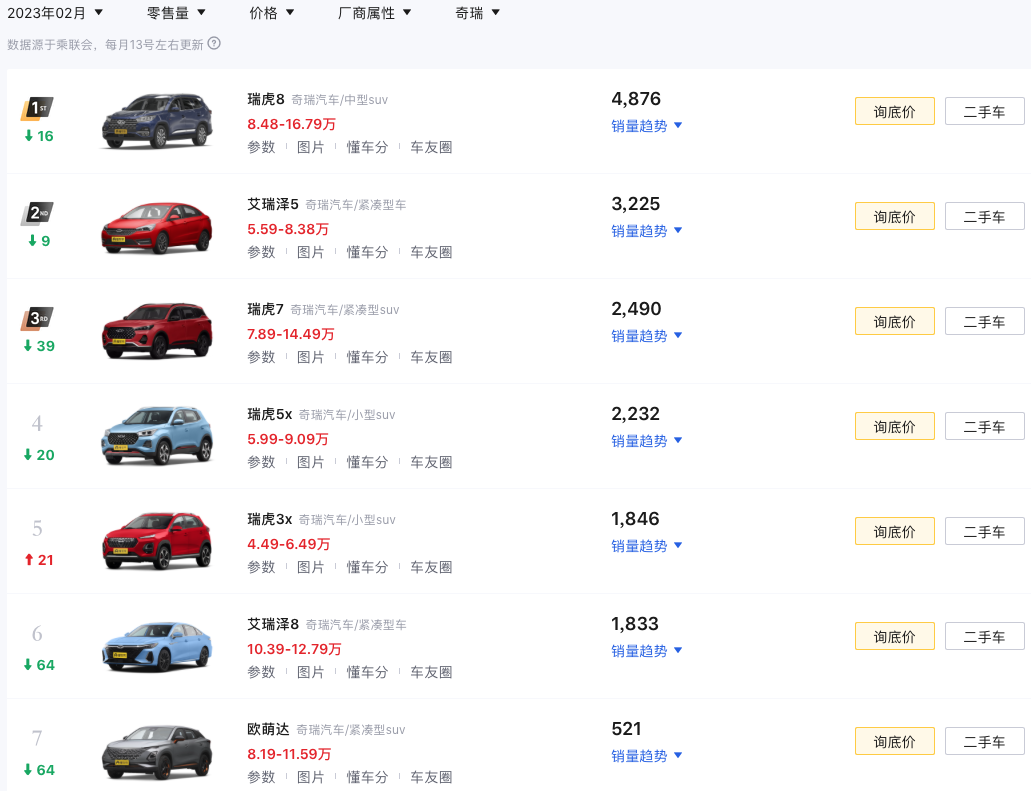Open 车友圈 link for 欧萌达
Viewport: 1031px width, 791px height.
click(431, 777)
